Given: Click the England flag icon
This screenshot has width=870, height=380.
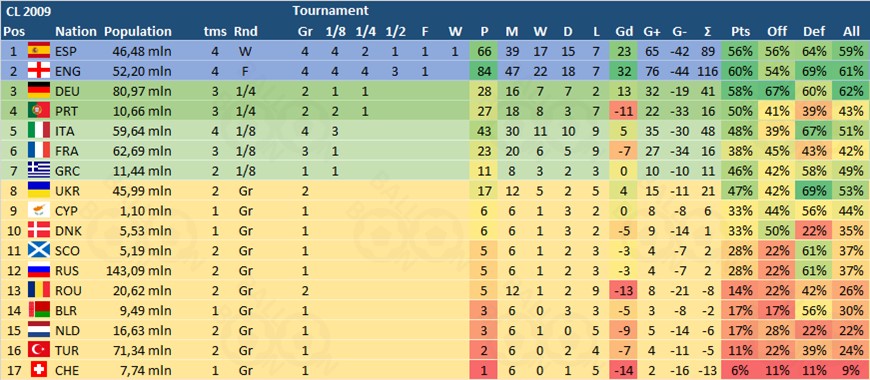Looking at the screenshot, I should pos(38,71).
